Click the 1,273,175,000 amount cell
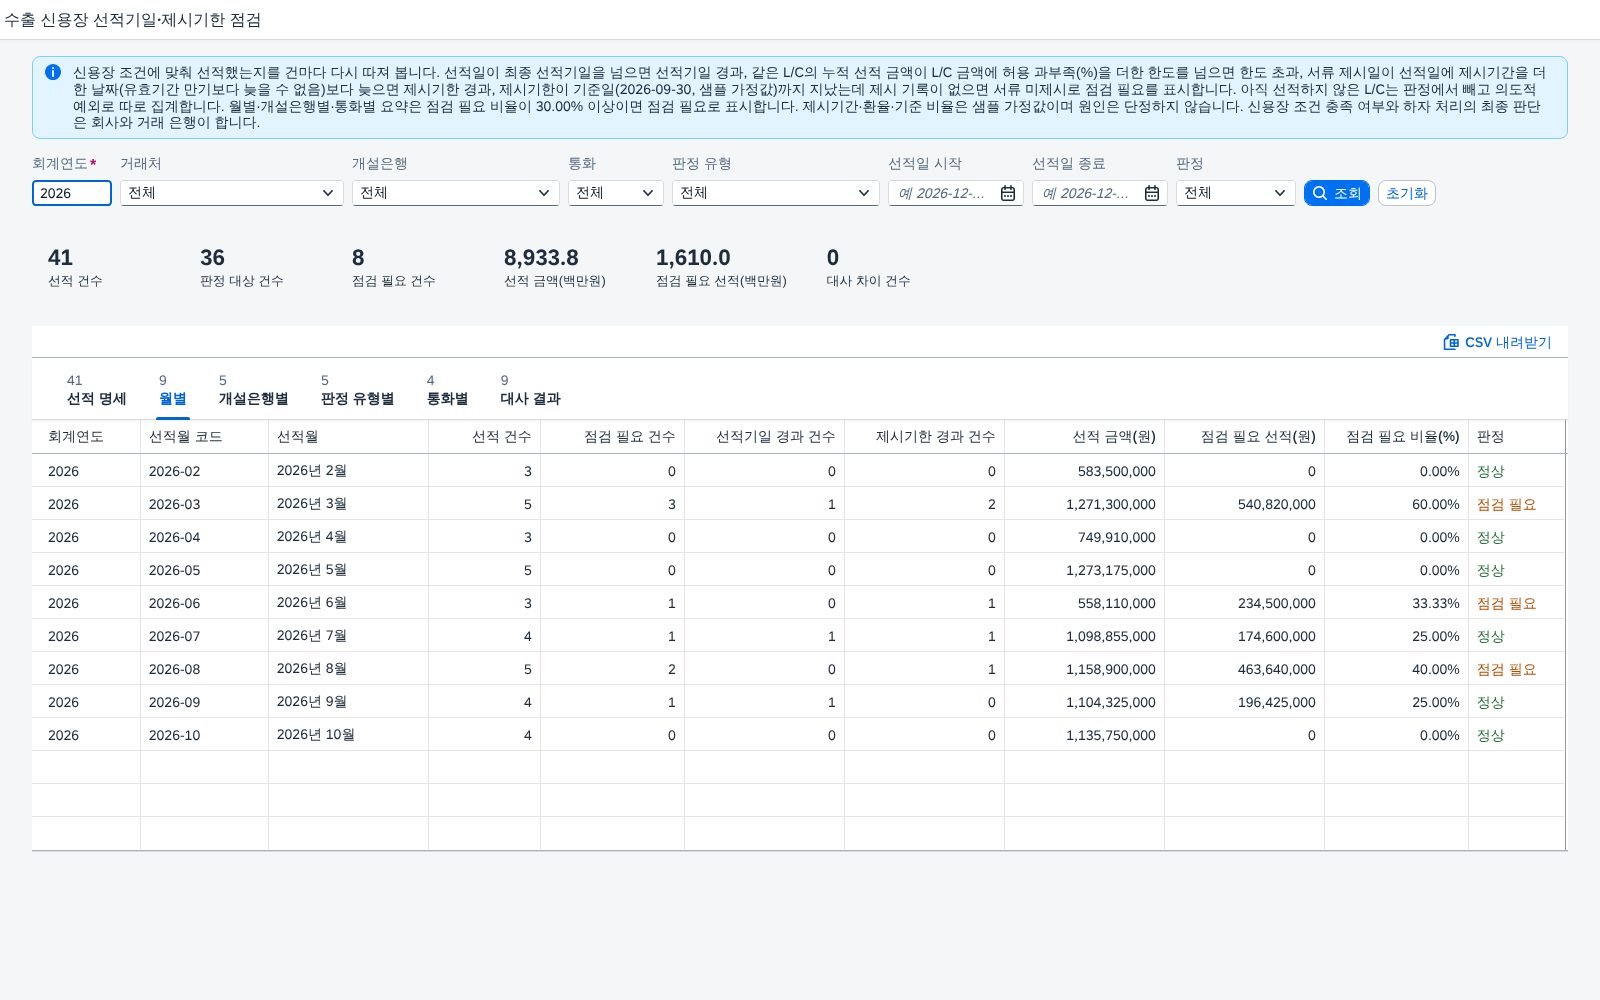Viewport: 1600px width, 1000px height. [1084, 570]
